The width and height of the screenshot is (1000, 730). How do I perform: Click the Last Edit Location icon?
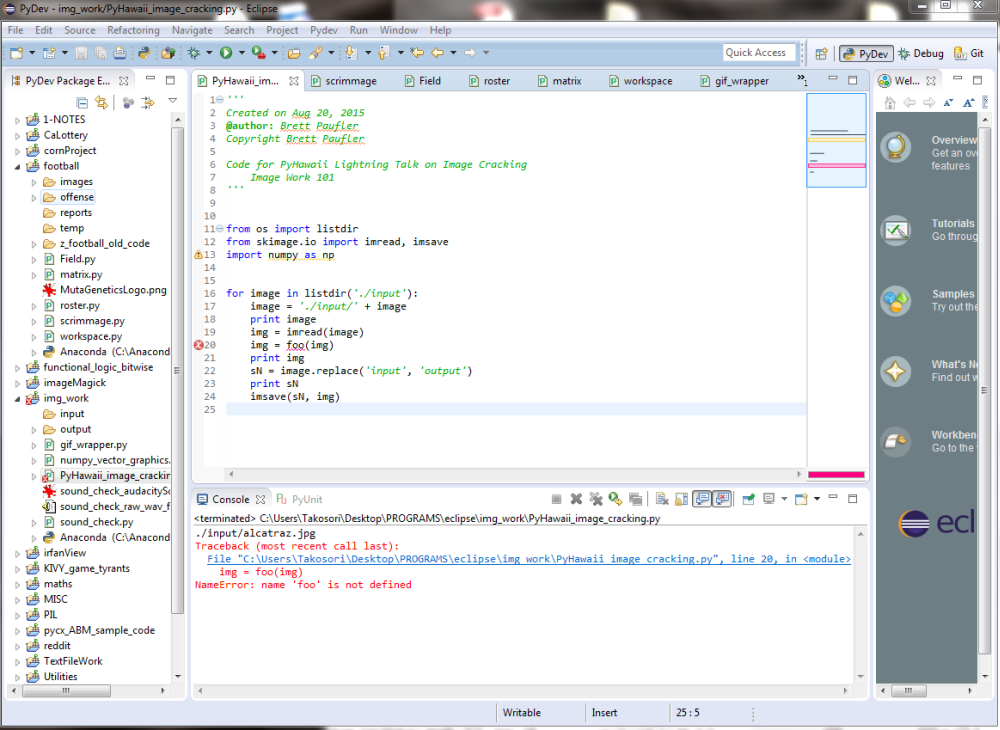coord(417,53)
